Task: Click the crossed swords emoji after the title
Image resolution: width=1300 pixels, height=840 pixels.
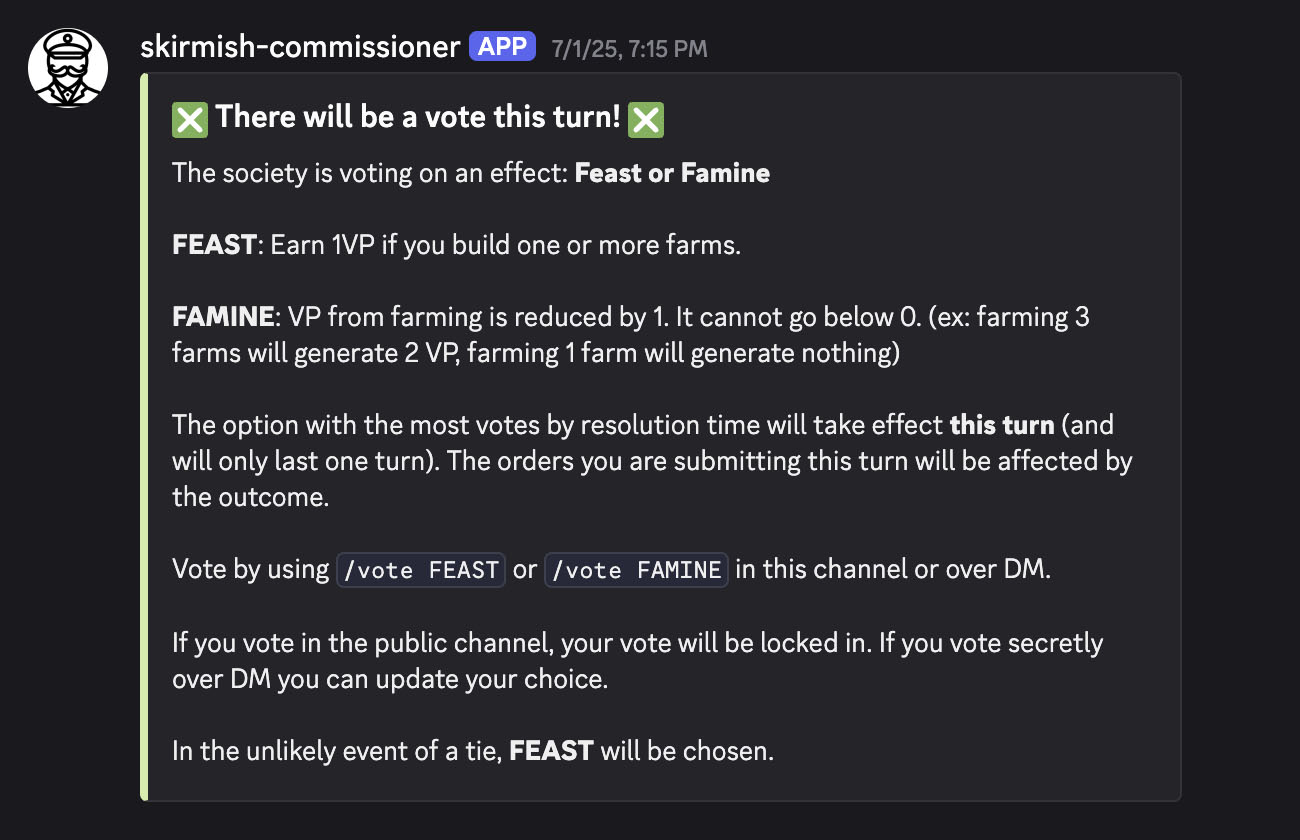Action: 646,120
